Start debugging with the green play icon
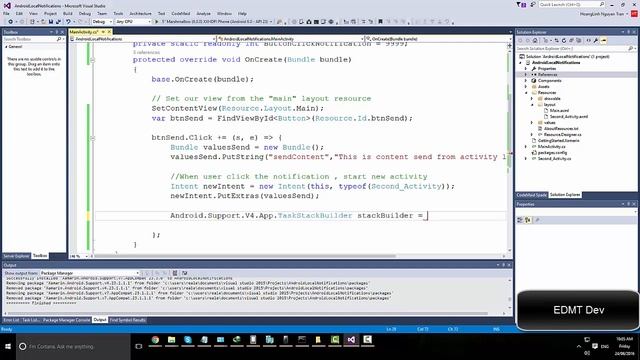 156,22
